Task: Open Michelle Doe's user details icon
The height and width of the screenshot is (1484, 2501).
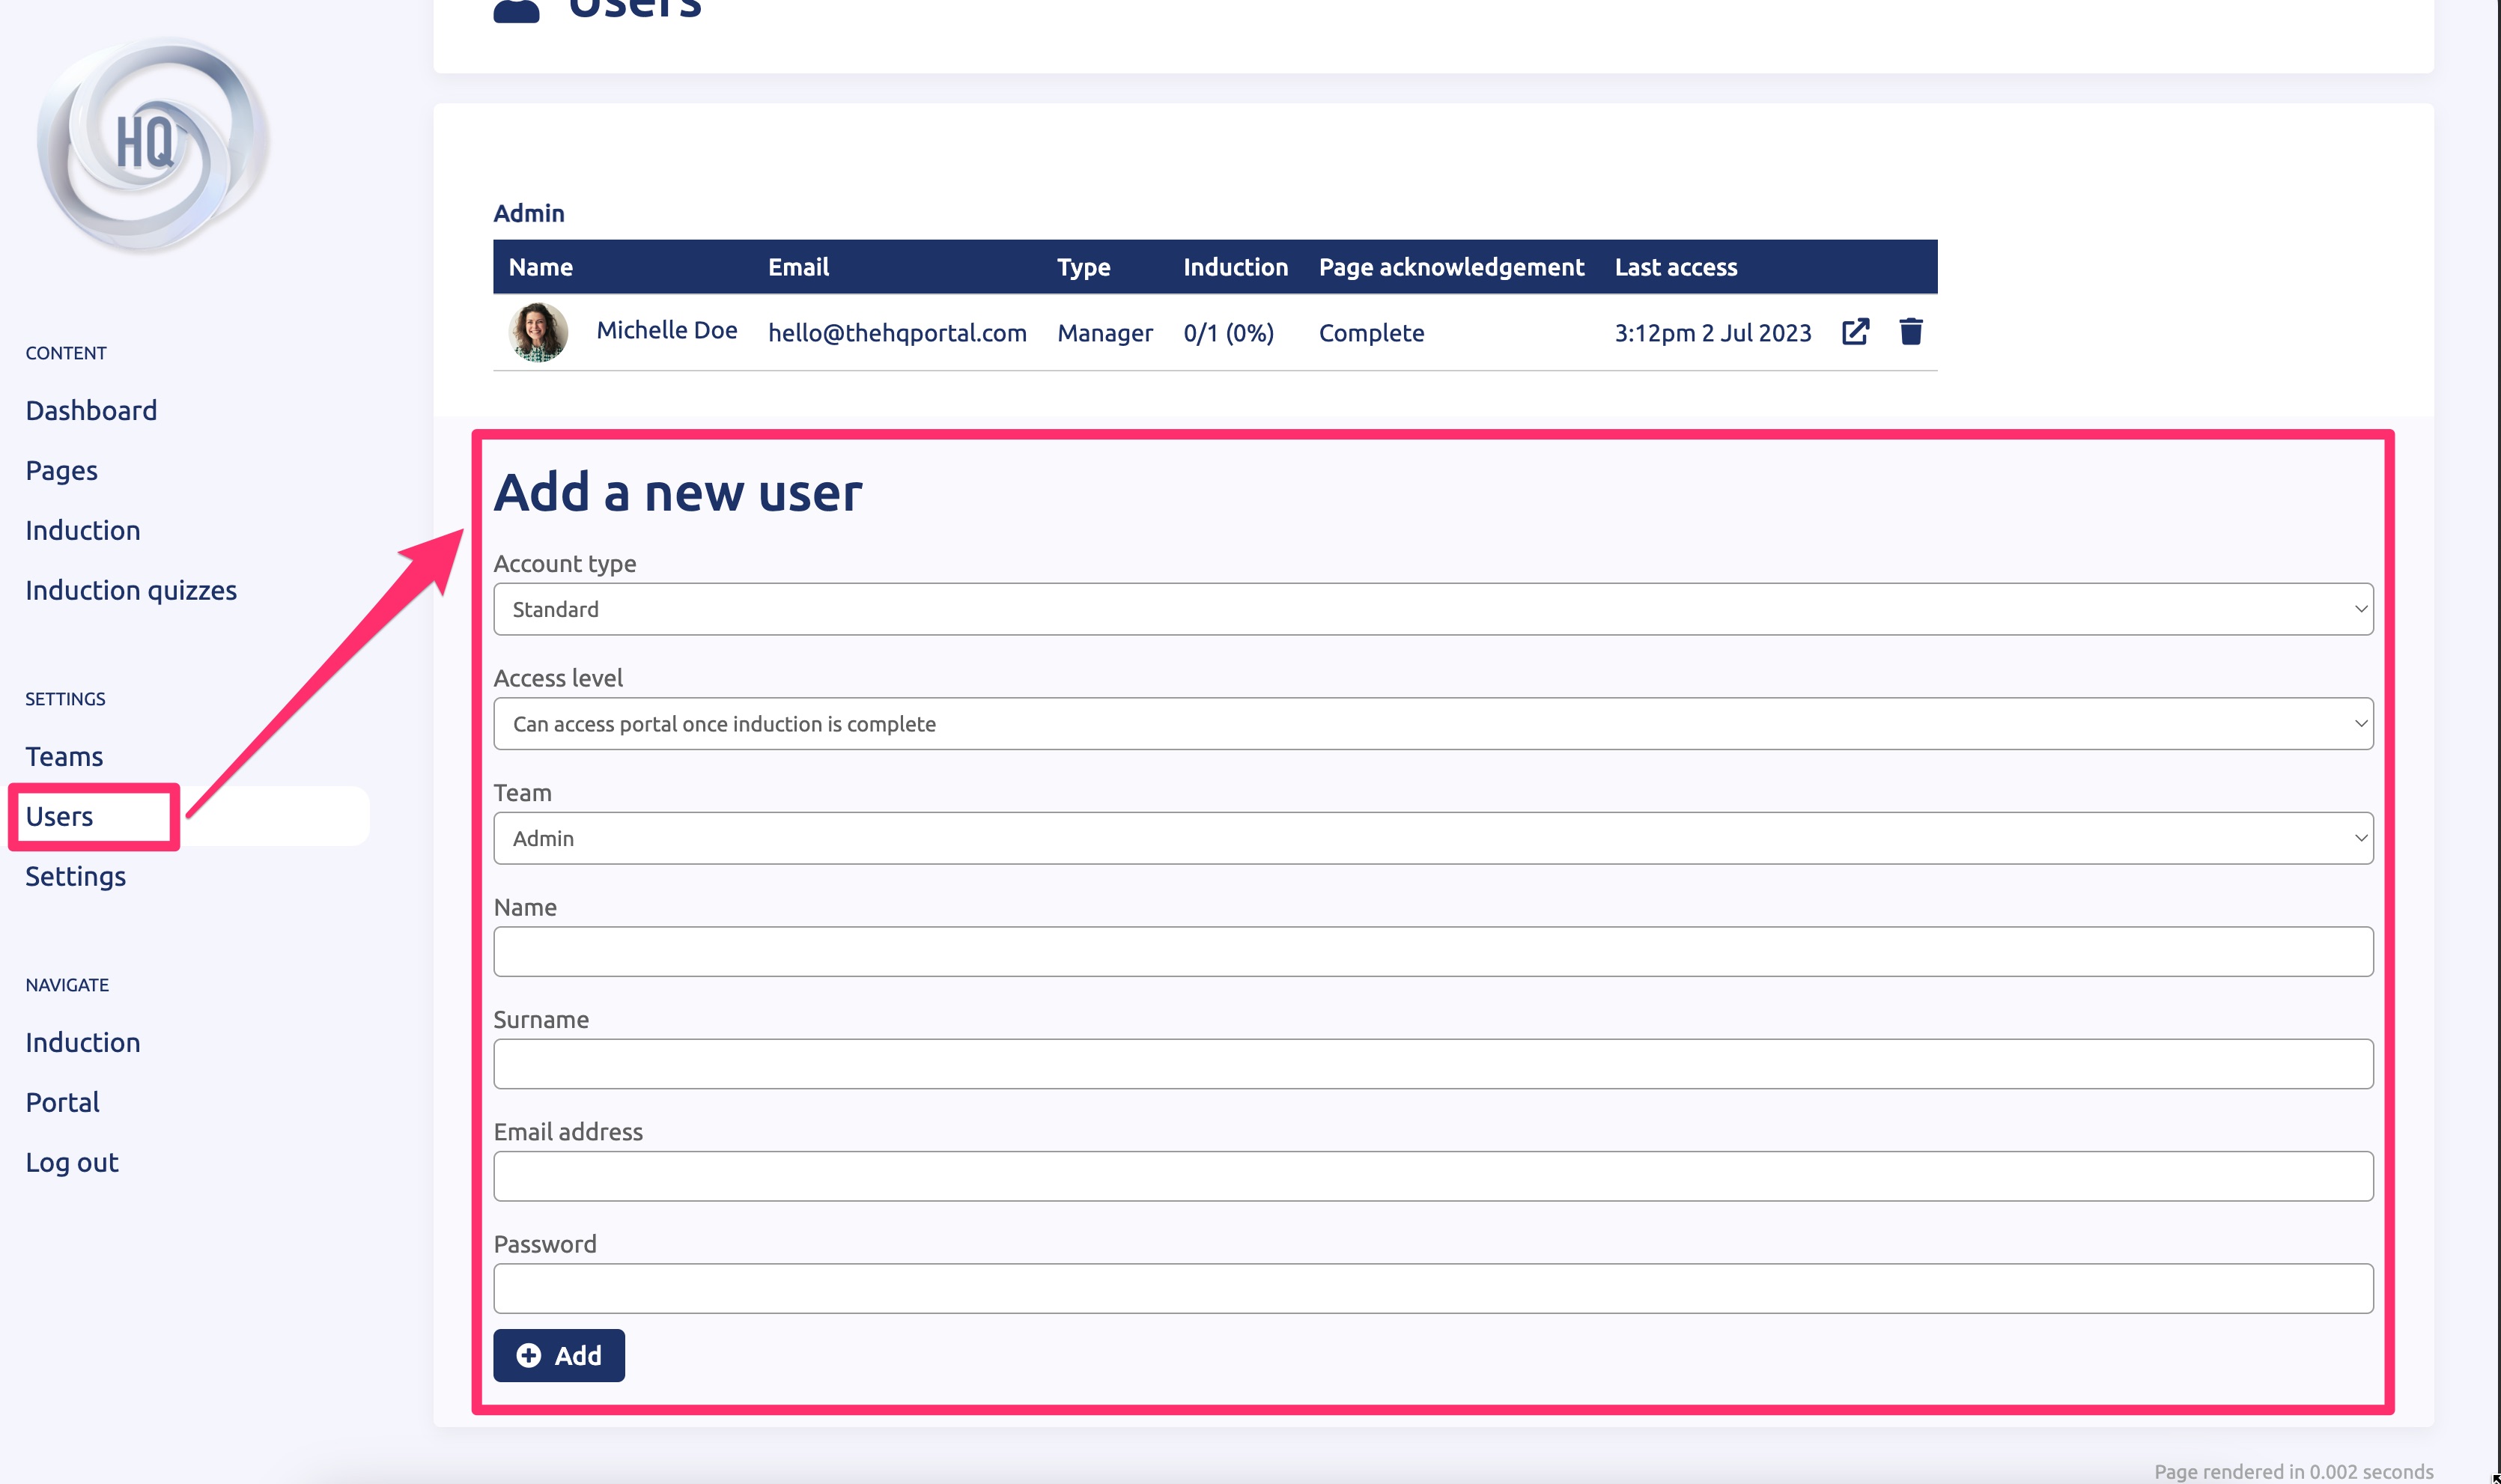Action: point(1855,332)
